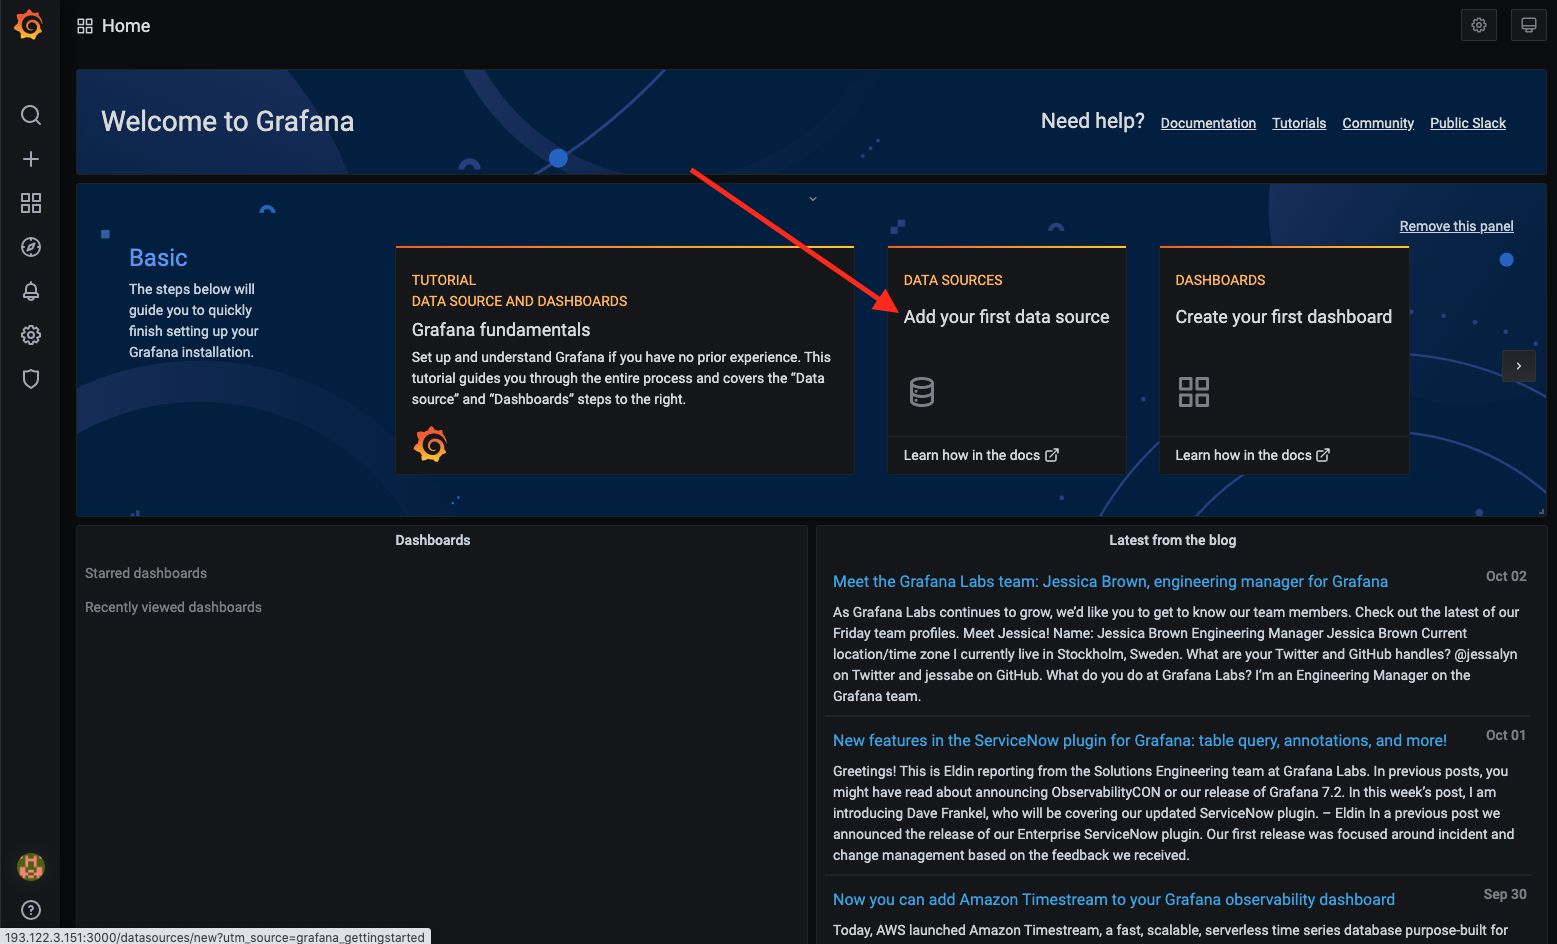This screenshot has width=1557, height=944.
Task: Click Create your first dashboard
Action: pos(1283,317)
